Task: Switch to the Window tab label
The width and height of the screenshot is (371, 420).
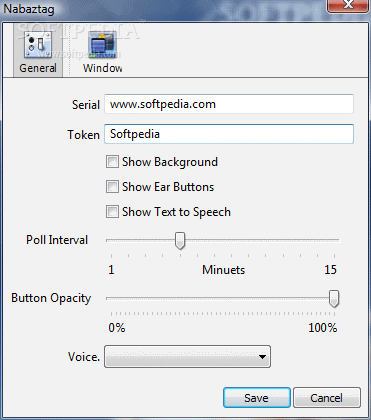Action: pos(103,68)
